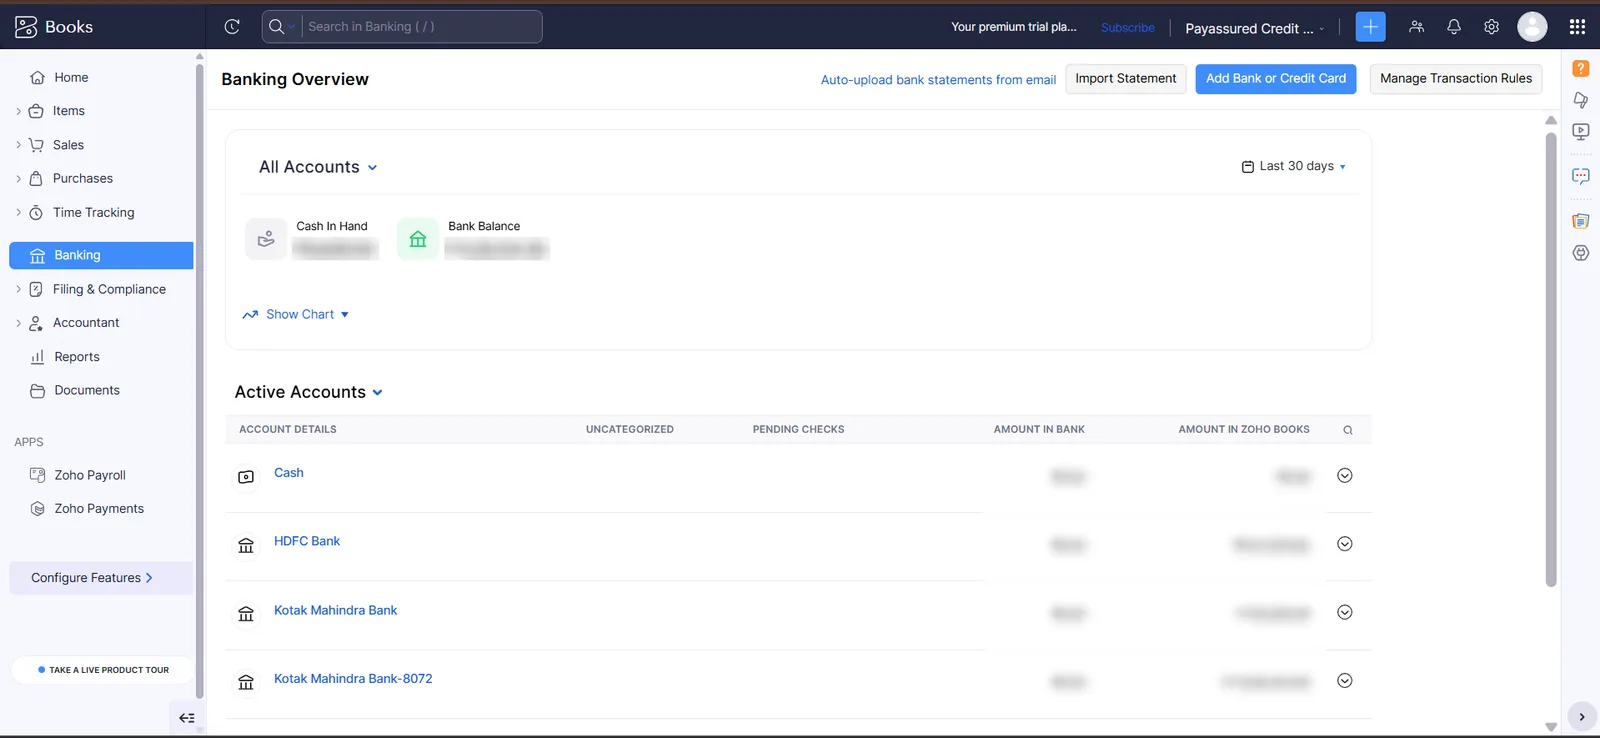Expand the Purchases menu in sidebar
1600x738 pixels.
(19, 179)
